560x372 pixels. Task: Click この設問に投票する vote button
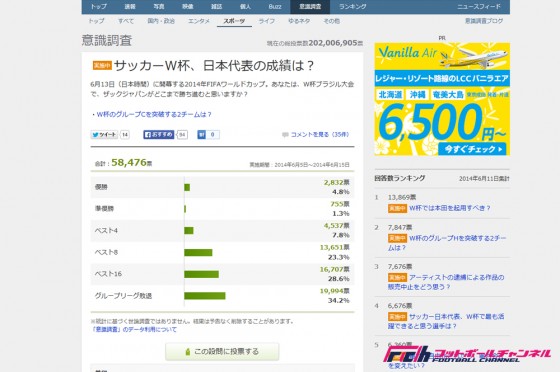[222, 352]
